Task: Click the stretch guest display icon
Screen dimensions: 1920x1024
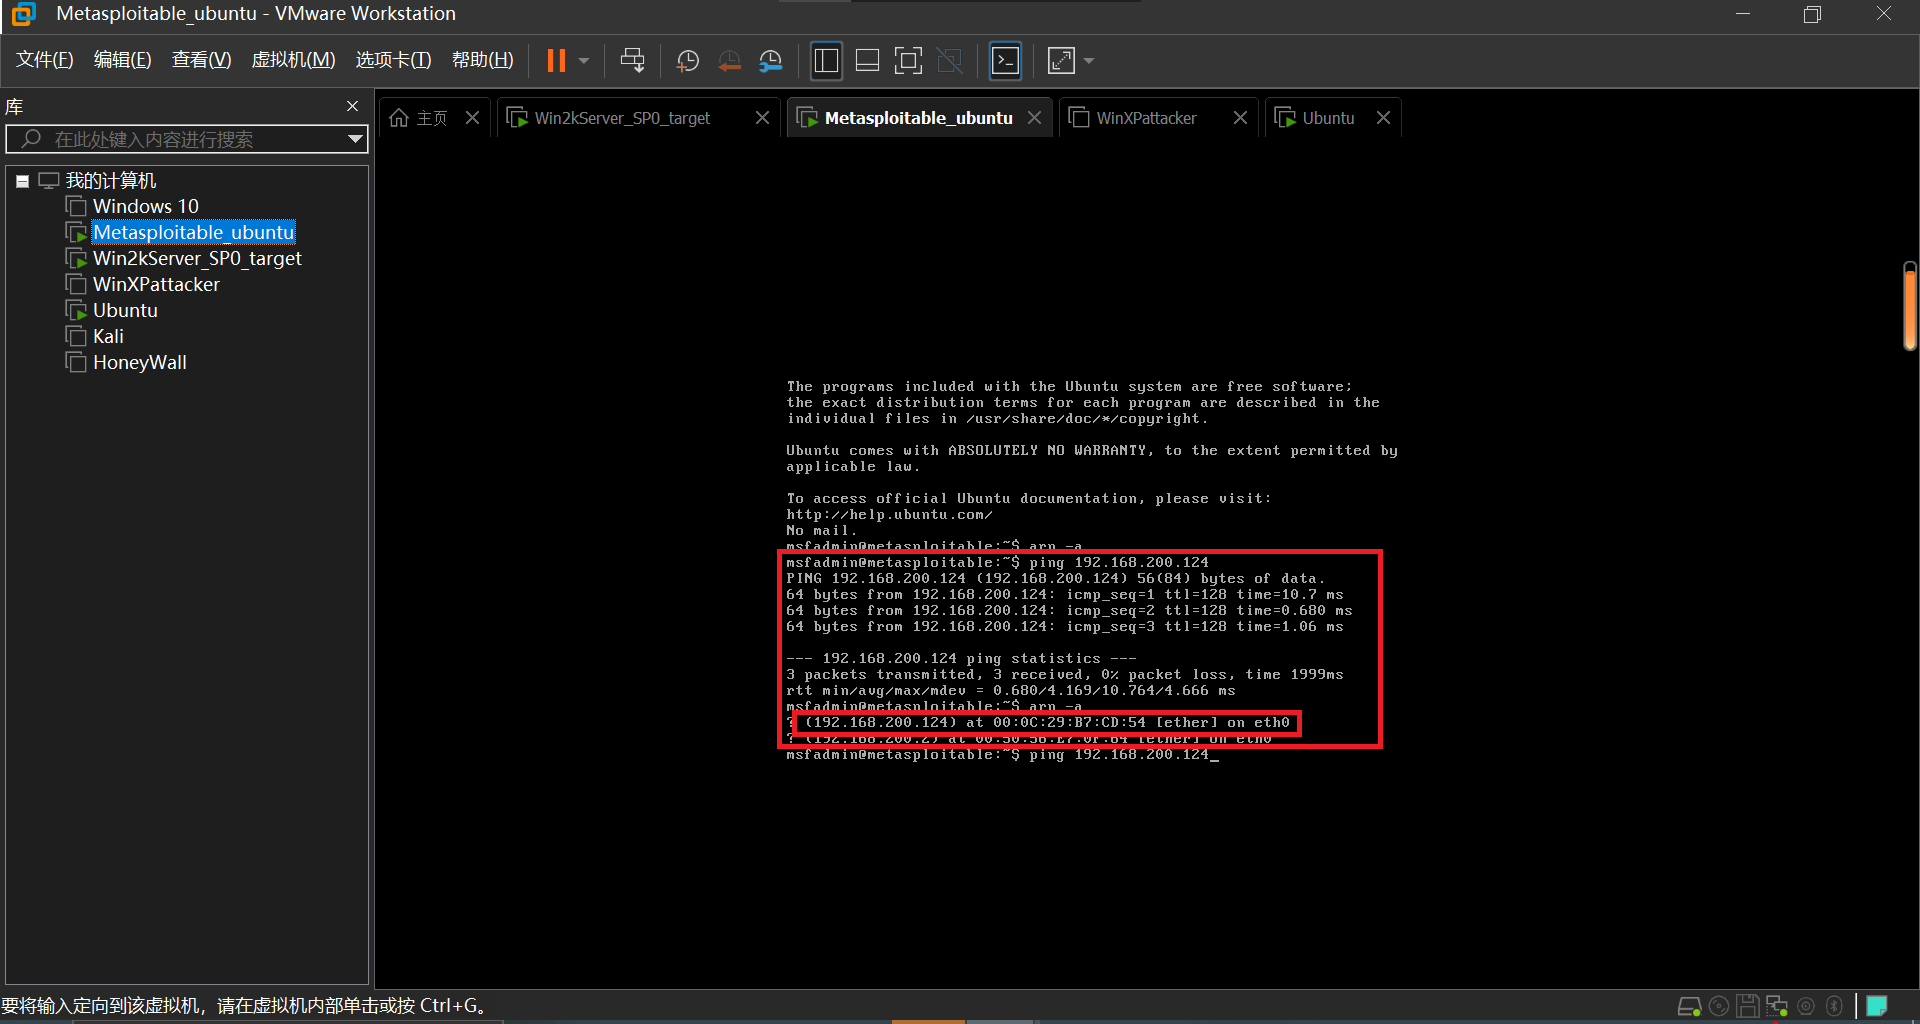Action: (x=1061, y=61)
